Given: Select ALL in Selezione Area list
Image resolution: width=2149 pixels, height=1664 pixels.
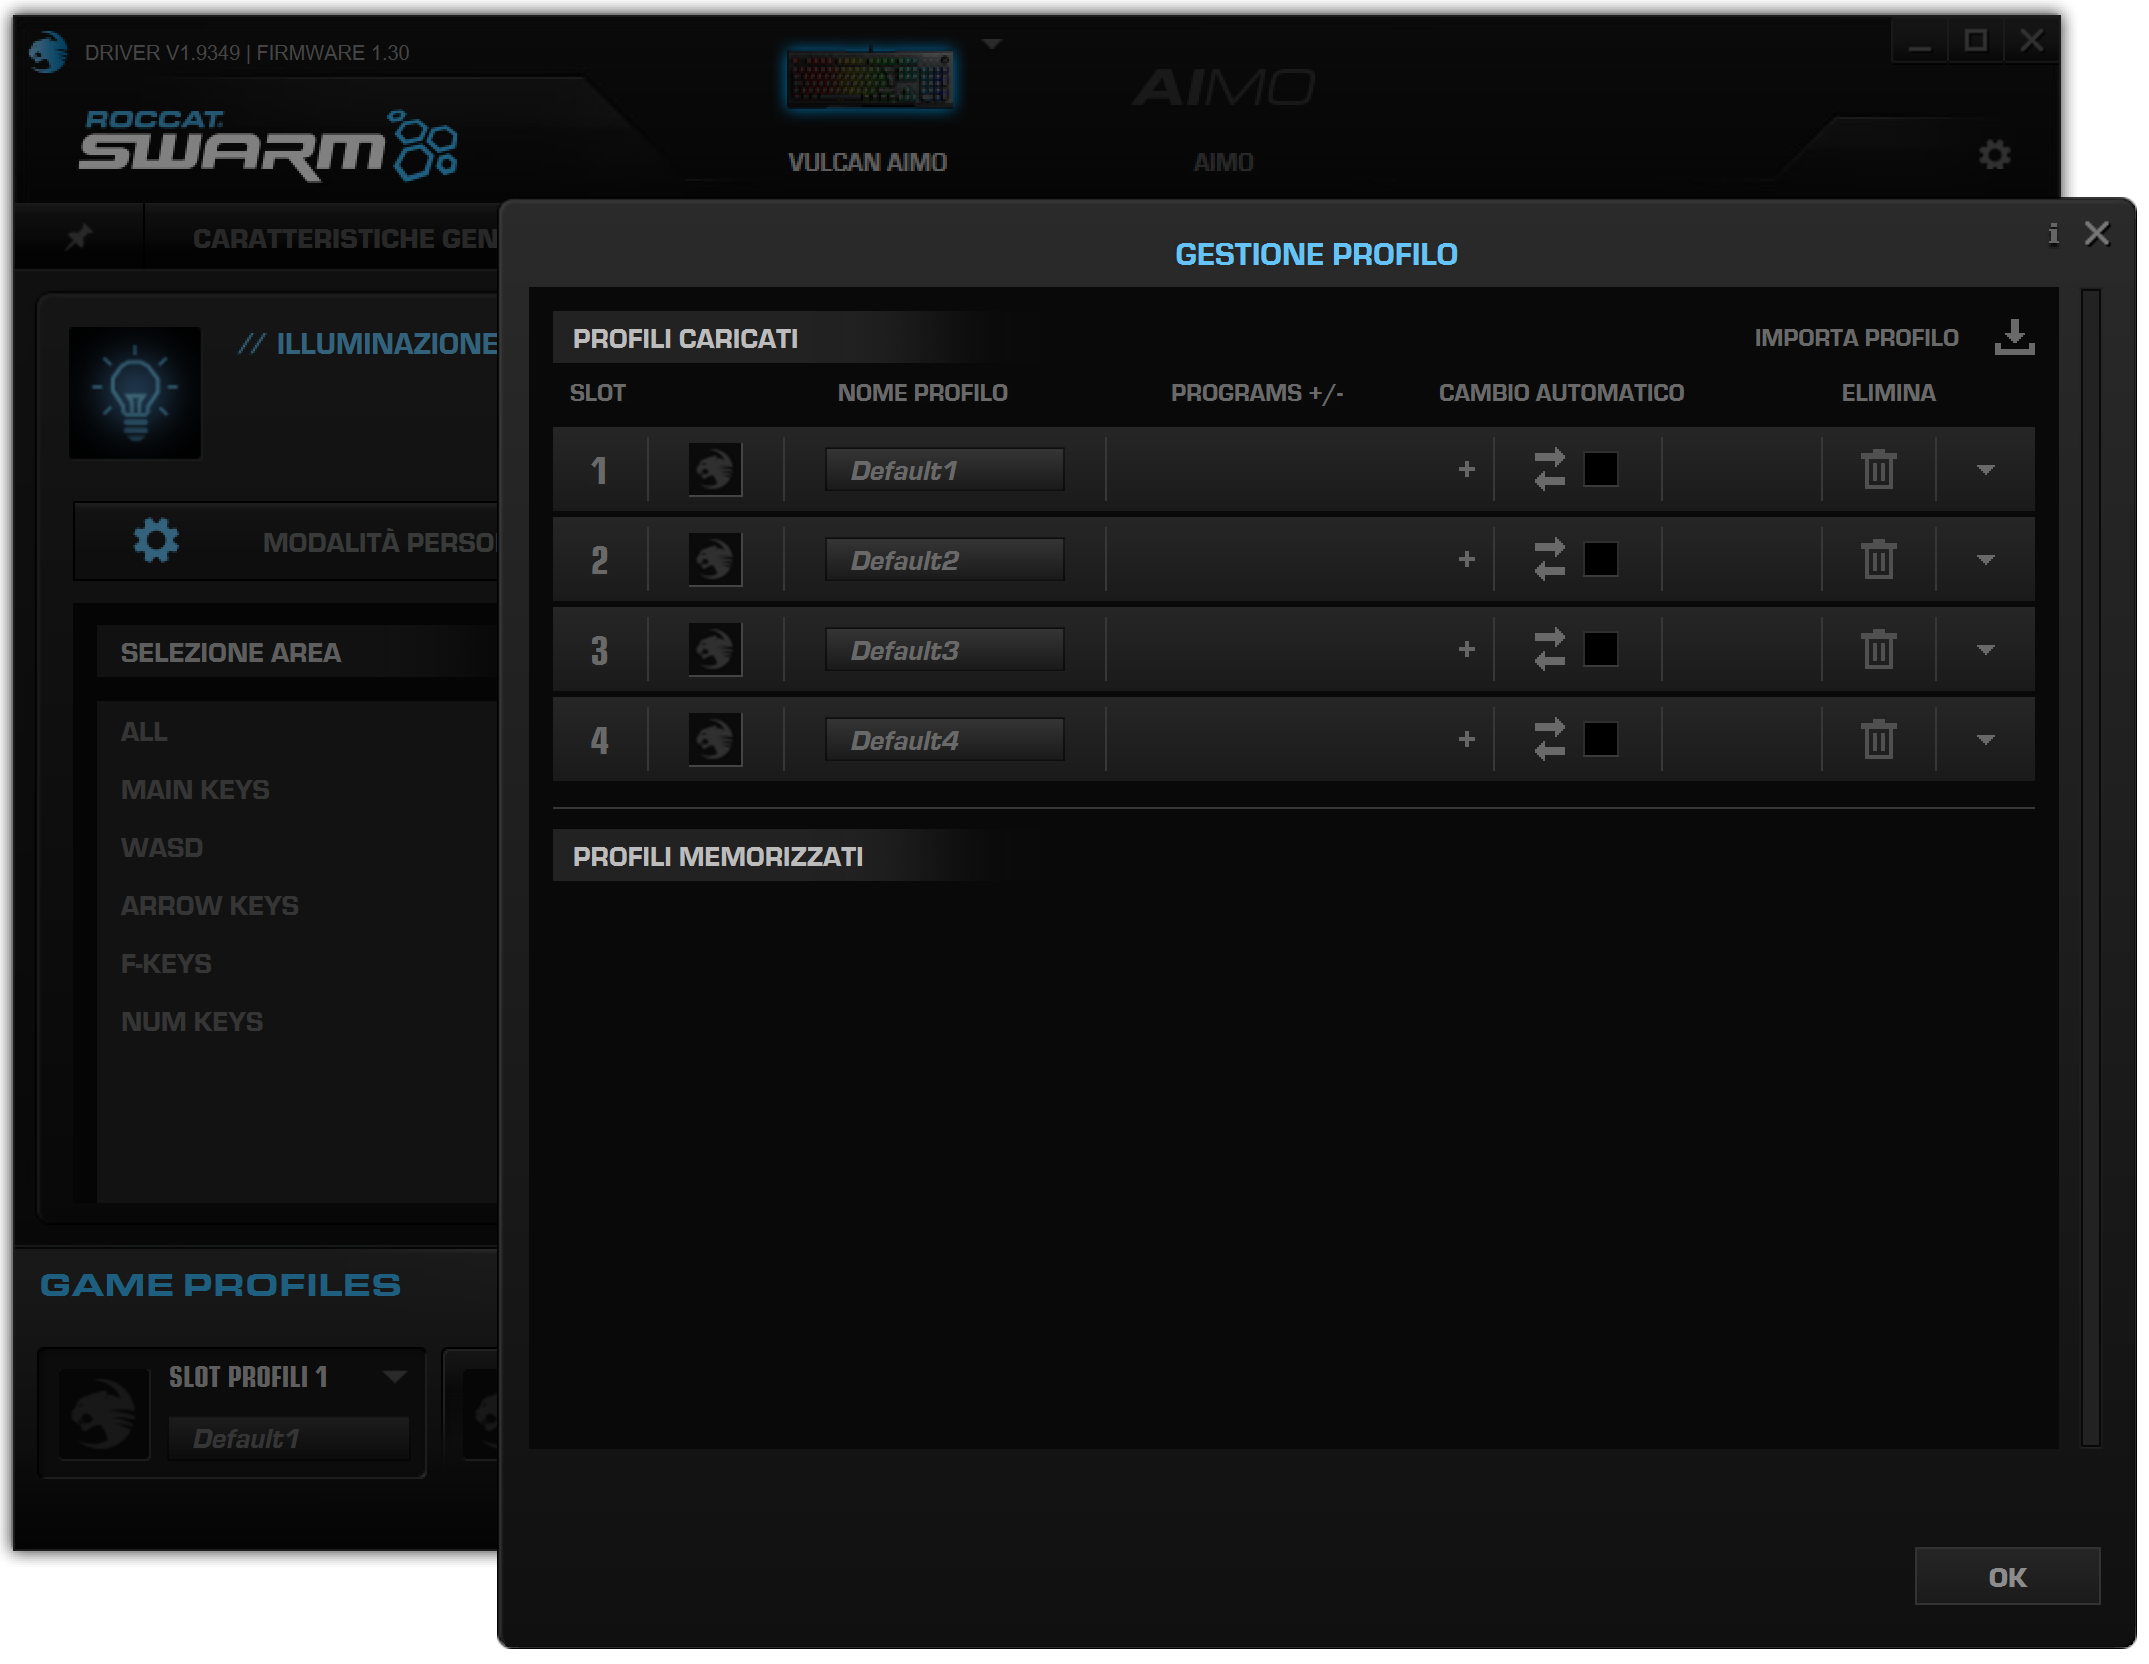Looking at the screenshot, I should coord(144,732).
